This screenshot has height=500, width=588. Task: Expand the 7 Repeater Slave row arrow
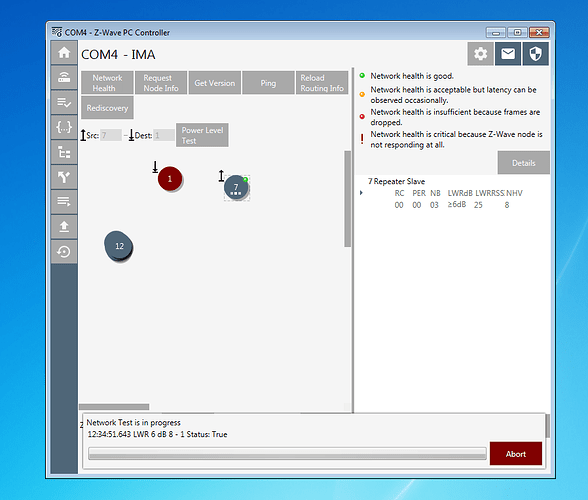coord(361,193)
